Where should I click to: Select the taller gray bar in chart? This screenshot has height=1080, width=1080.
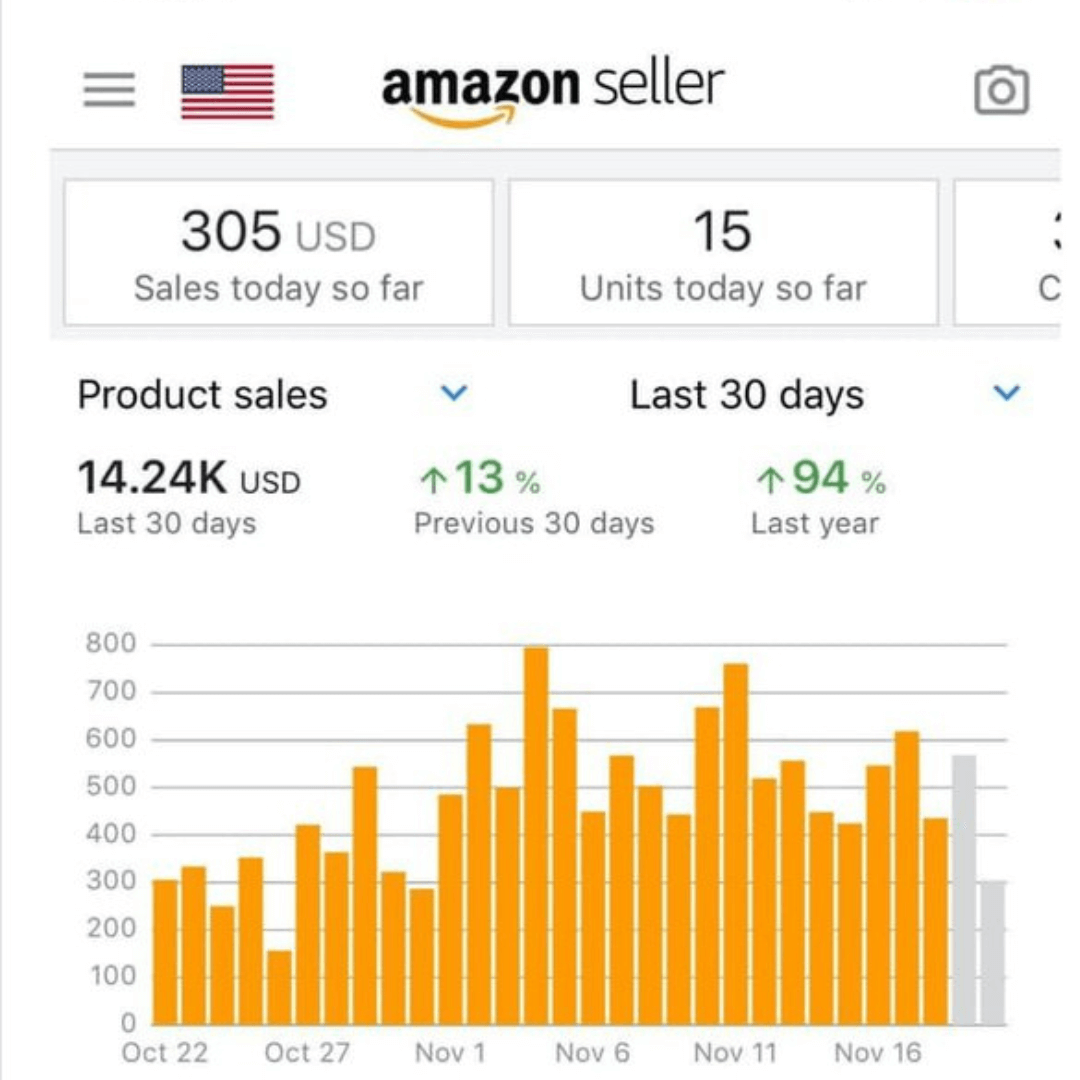point(964,890)
